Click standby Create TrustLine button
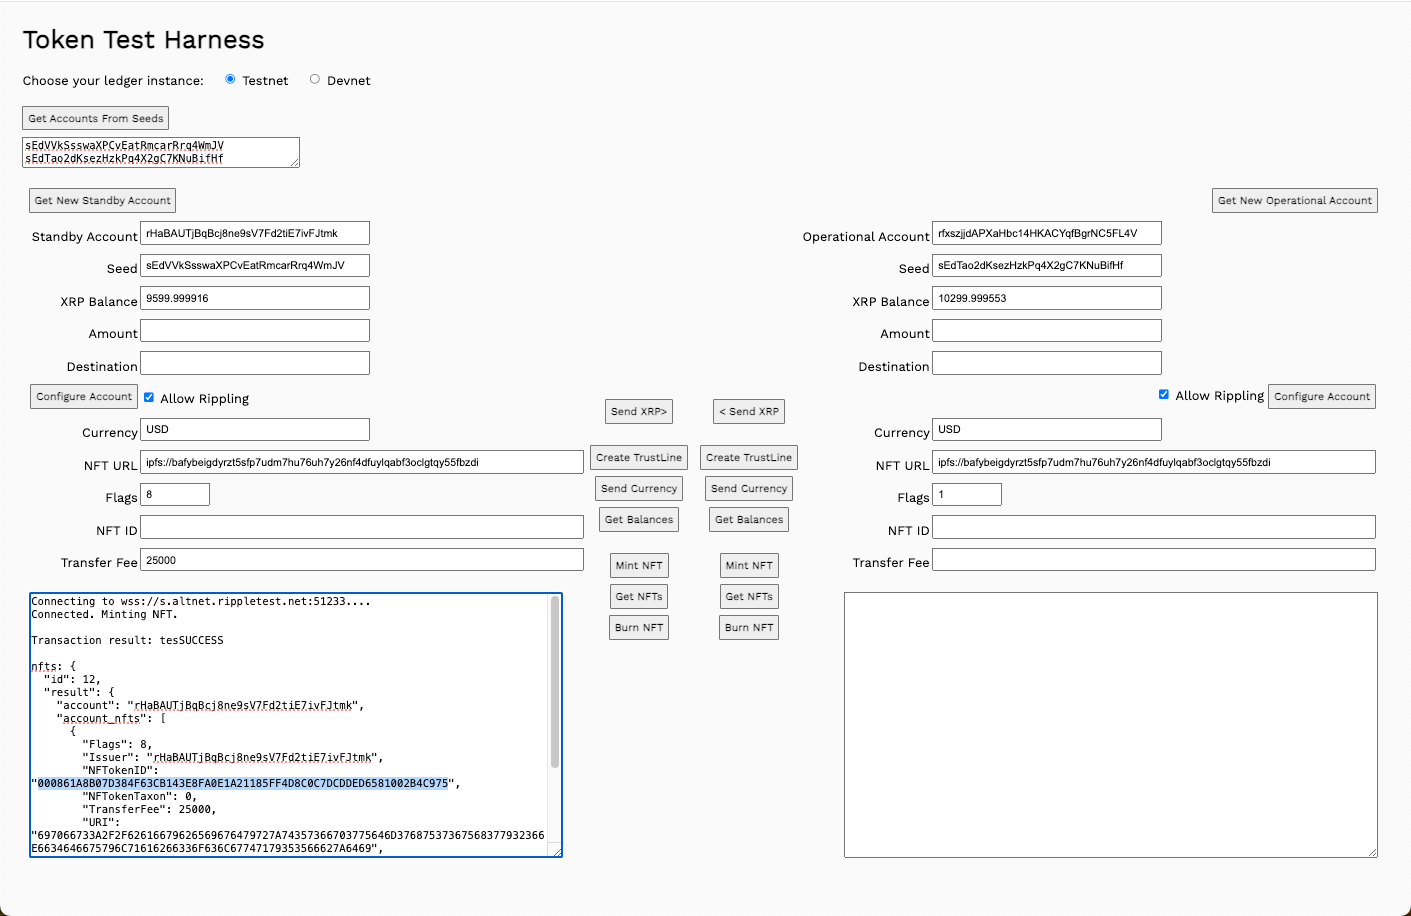The height and width of the screenshot is (916, 1411). tap(639, 457)
